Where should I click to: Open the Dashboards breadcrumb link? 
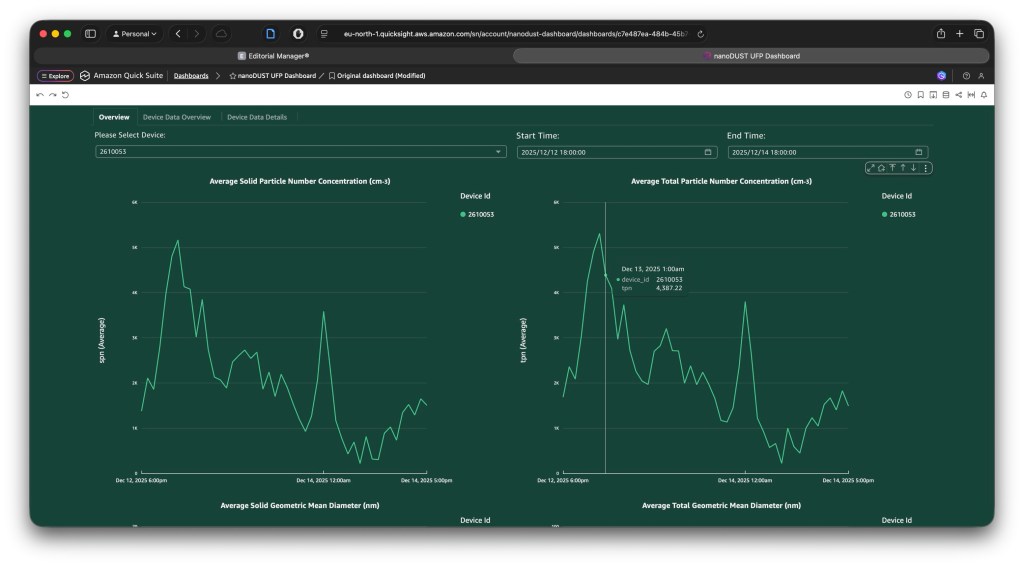coord(191,76)
